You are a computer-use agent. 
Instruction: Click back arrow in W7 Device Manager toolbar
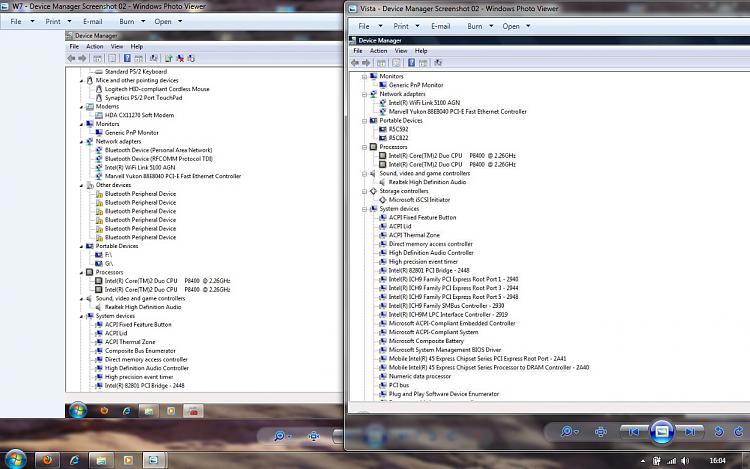(71, 58)
